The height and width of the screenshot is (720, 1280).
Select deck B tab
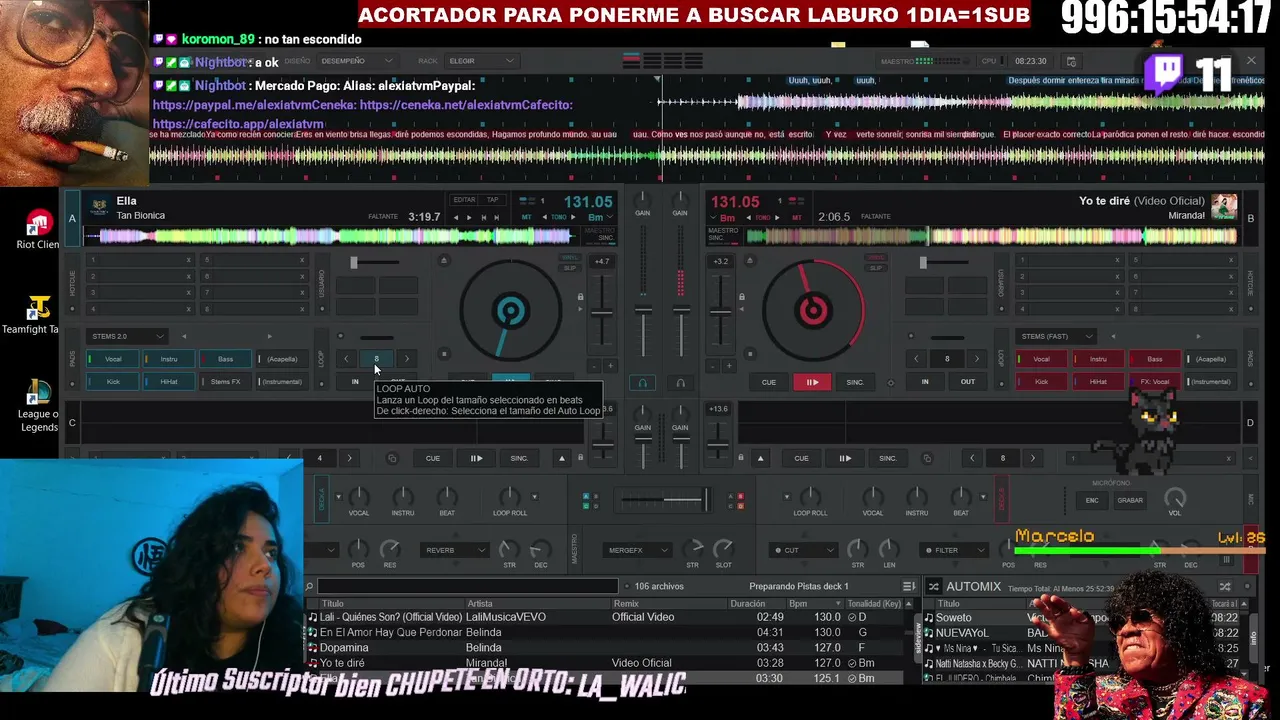click(x=1250, y=219)
